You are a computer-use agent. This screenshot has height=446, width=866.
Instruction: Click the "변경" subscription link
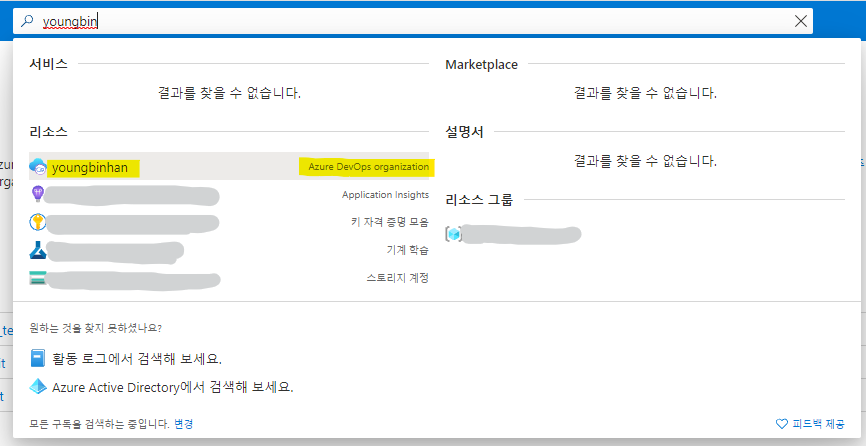(x=183, y=424)
